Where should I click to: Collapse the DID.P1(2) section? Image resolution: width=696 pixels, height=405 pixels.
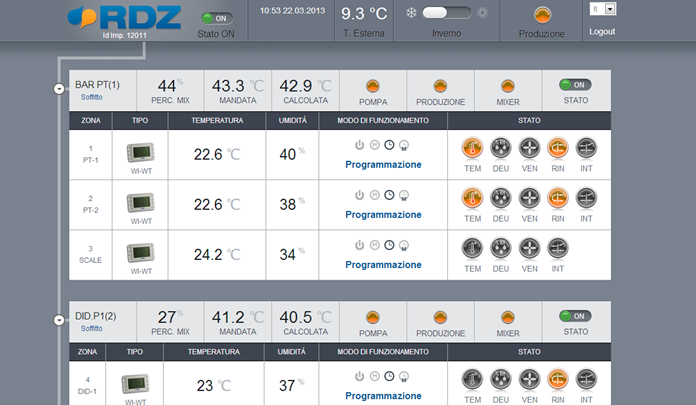[x=61, y=319]
